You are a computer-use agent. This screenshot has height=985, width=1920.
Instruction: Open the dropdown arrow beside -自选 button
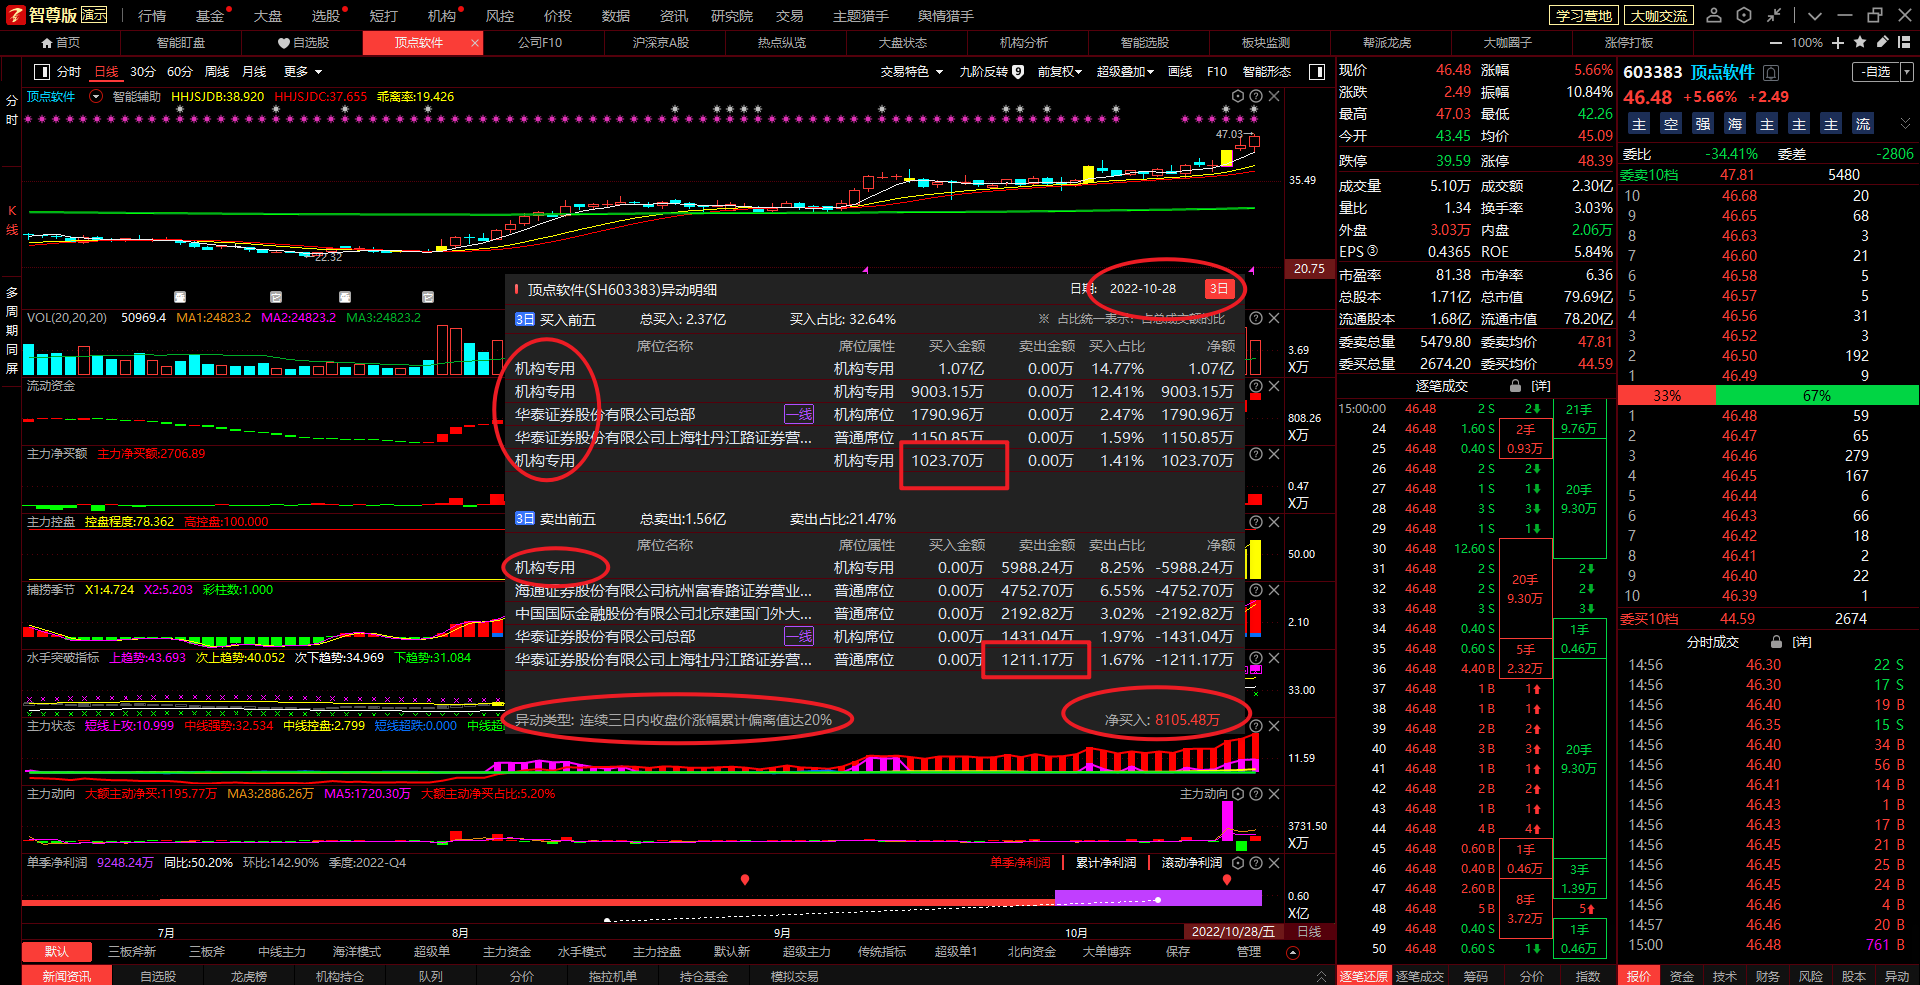tap(1907, 72)
